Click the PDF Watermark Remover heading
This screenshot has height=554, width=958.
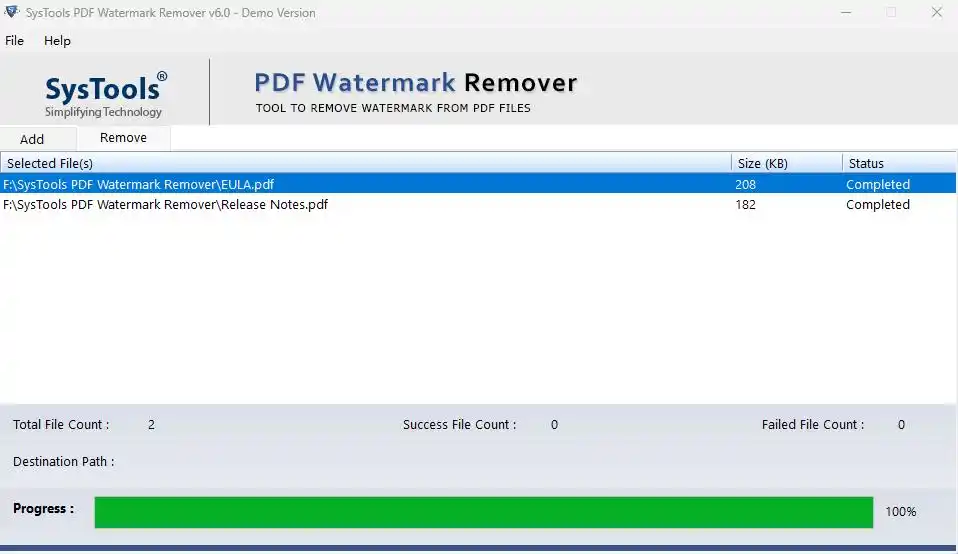[415, 83]
